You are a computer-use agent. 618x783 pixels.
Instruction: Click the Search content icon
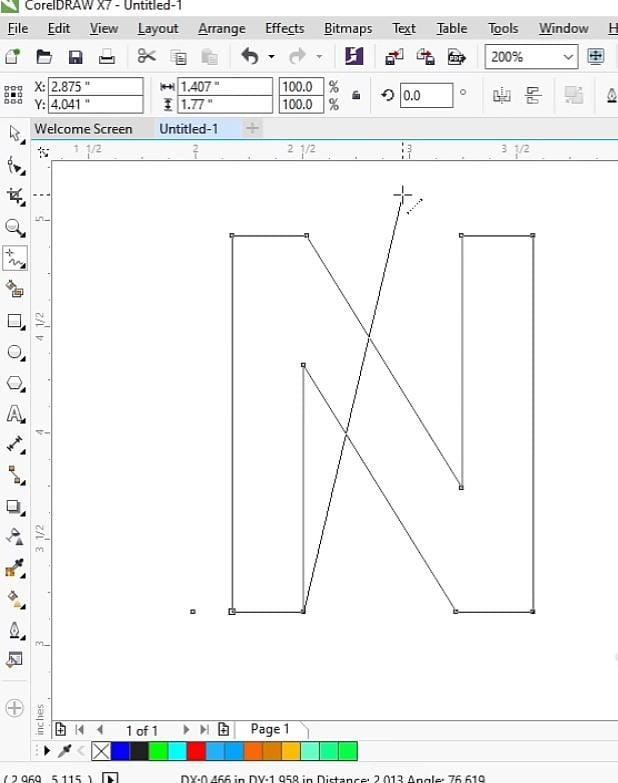click(354, 56)
